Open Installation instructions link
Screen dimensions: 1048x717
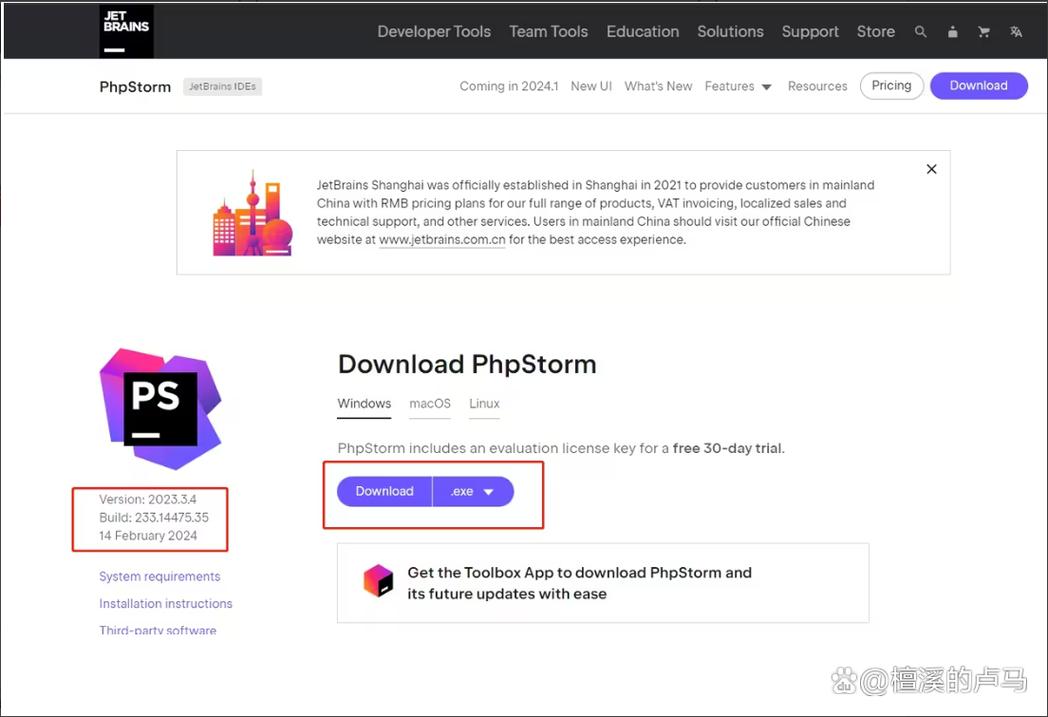tap(166, 603)
